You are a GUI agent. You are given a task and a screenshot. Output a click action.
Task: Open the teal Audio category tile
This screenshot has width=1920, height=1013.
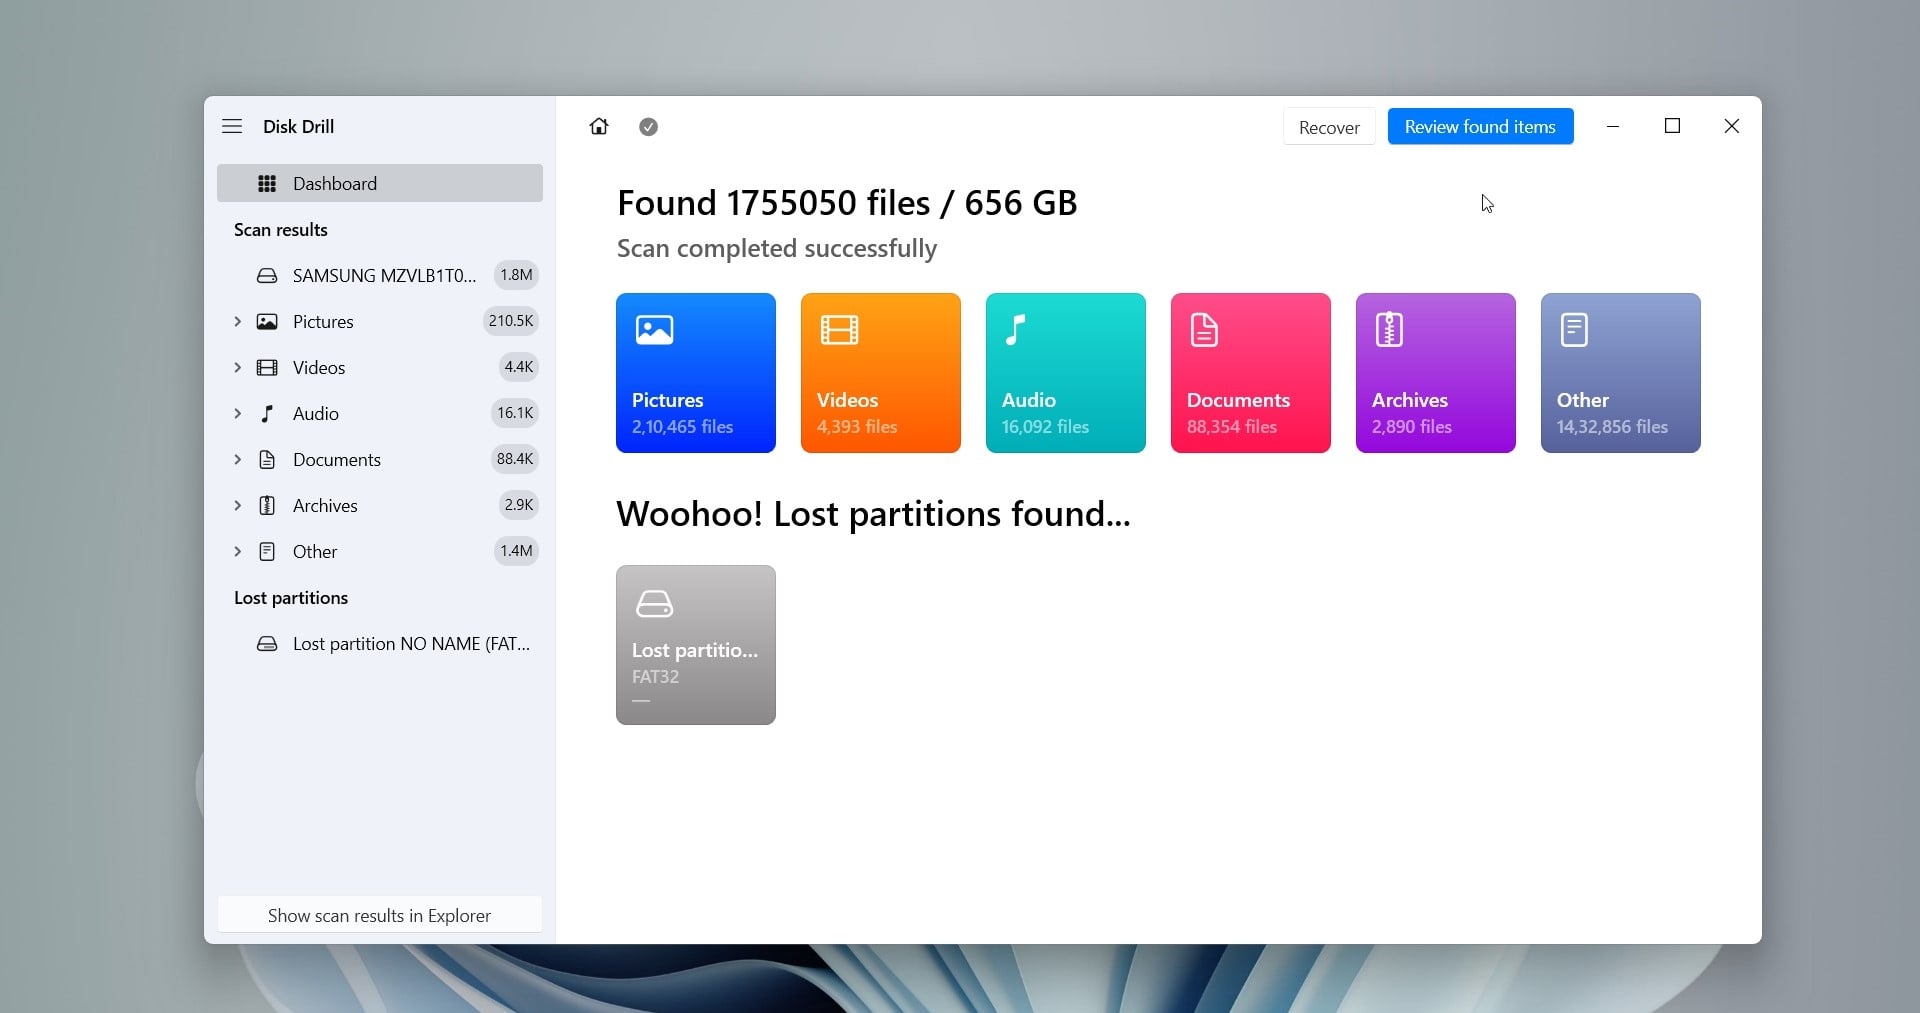pos(1066,373)
